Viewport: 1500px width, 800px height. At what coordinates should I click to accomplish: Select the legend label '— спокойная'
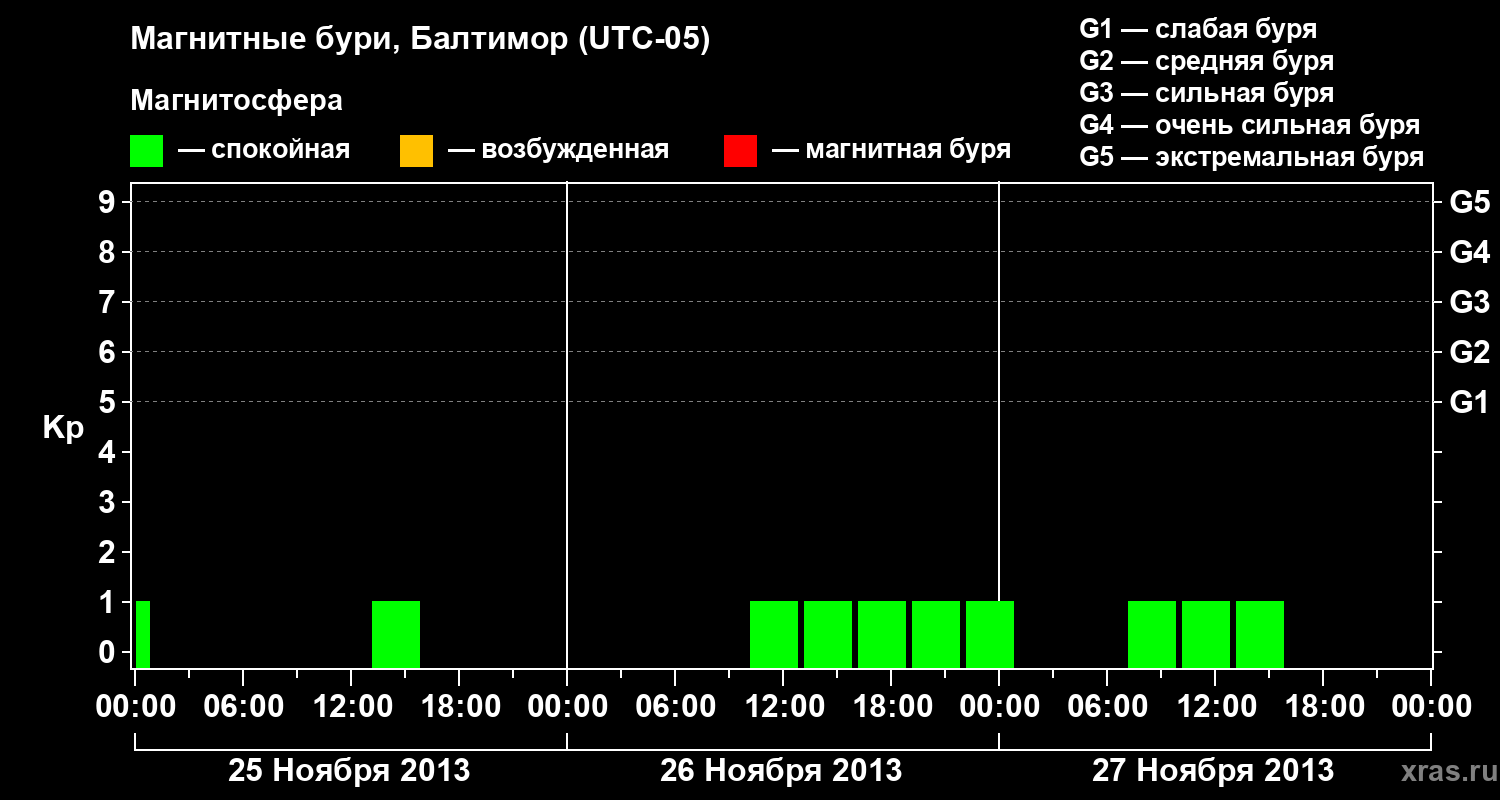[x=264, y=150]
